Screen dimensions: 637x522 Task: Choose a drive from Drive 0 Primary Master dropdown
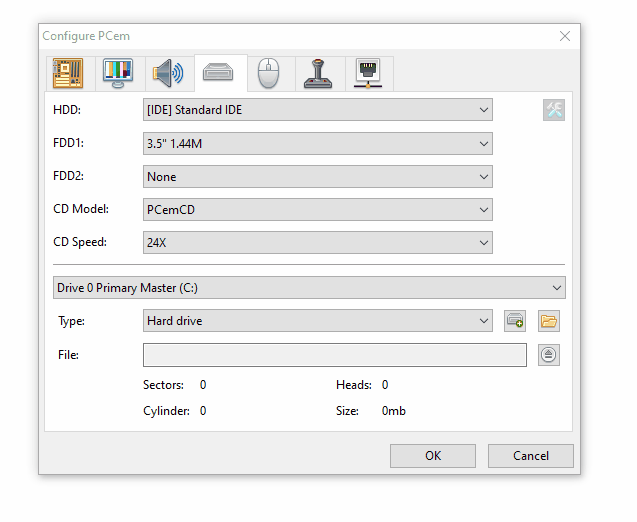[x=309, y=288]
